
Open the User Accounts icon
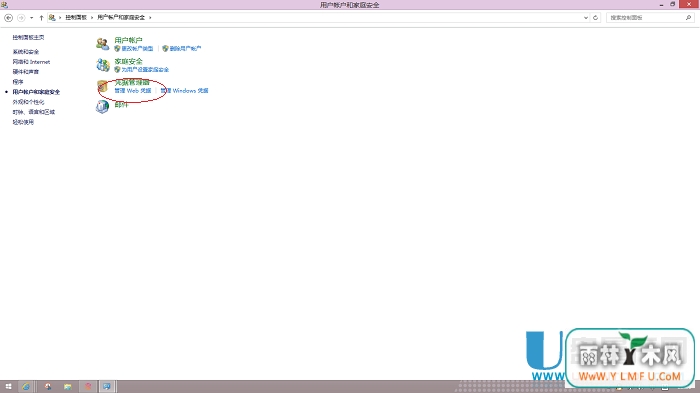click(x=103, y=44)
